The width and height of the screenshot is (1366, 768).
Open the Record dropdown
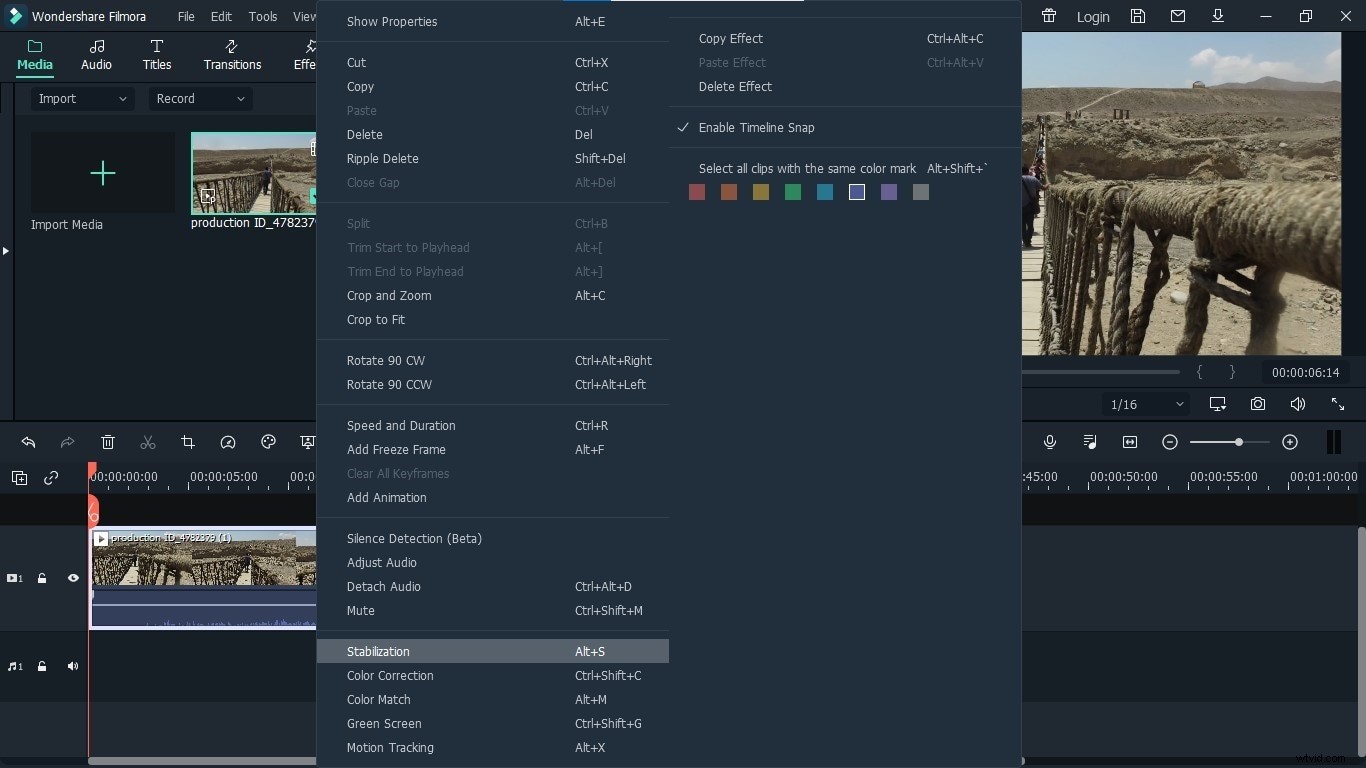(x=199, y=99)
